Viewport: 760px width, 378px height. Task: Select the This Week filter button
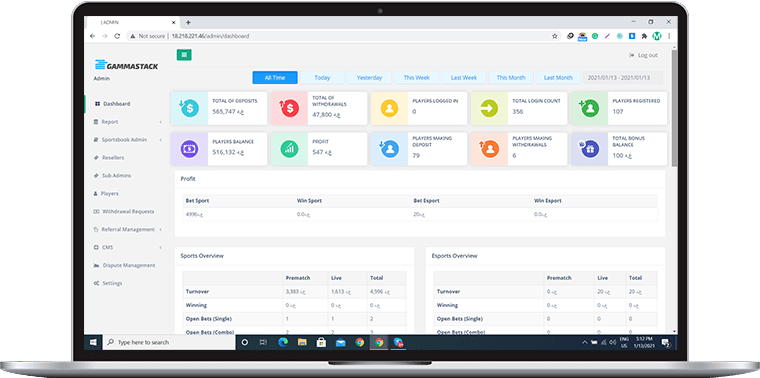coord(416,78)
